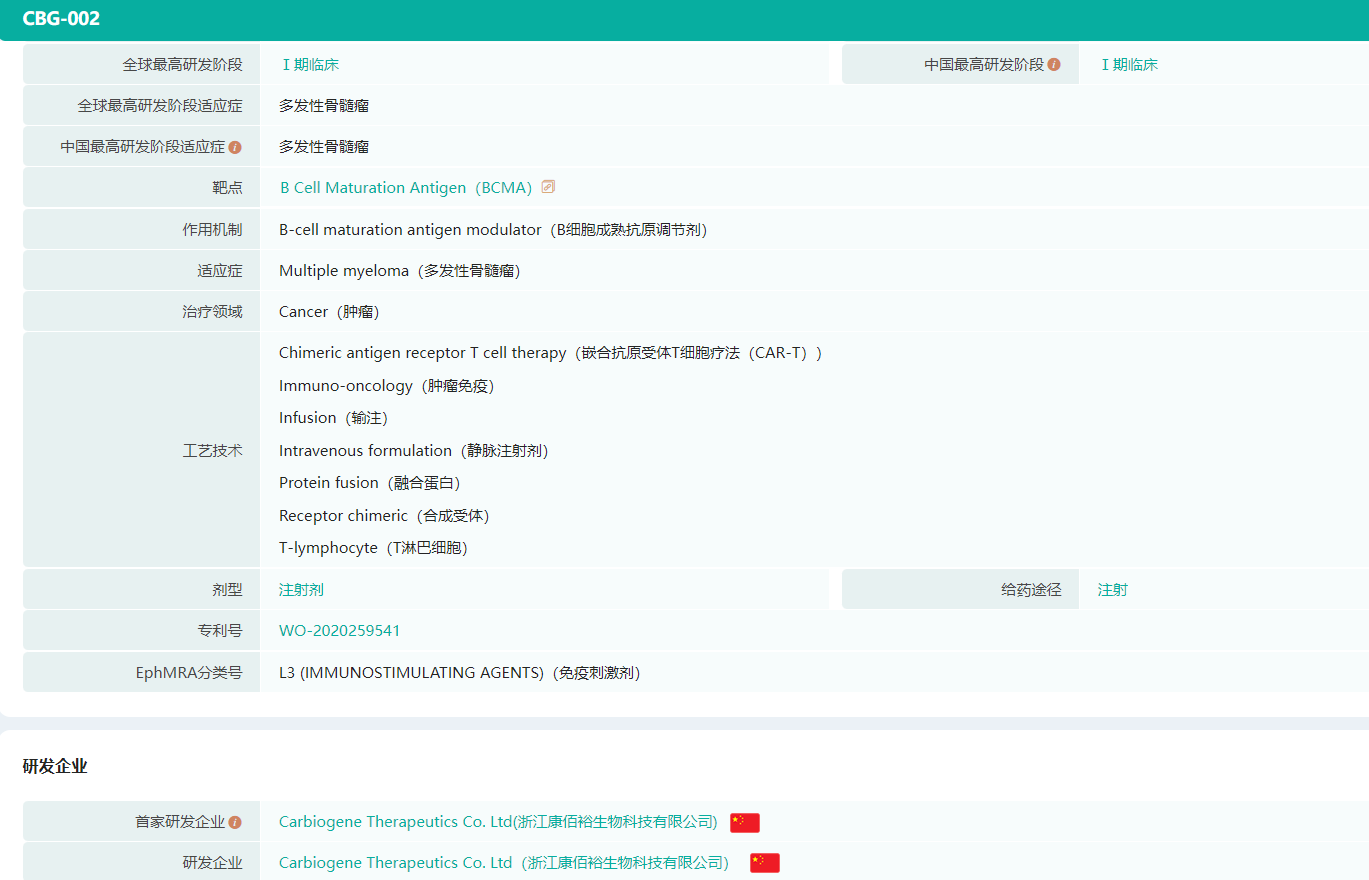Select Chimeric antigen receptor T cell therapy text

click(422, 353)
